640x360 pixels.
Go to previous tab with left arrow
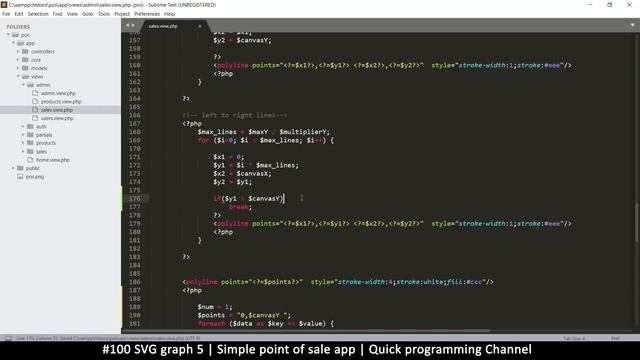[x=127, y=25]
